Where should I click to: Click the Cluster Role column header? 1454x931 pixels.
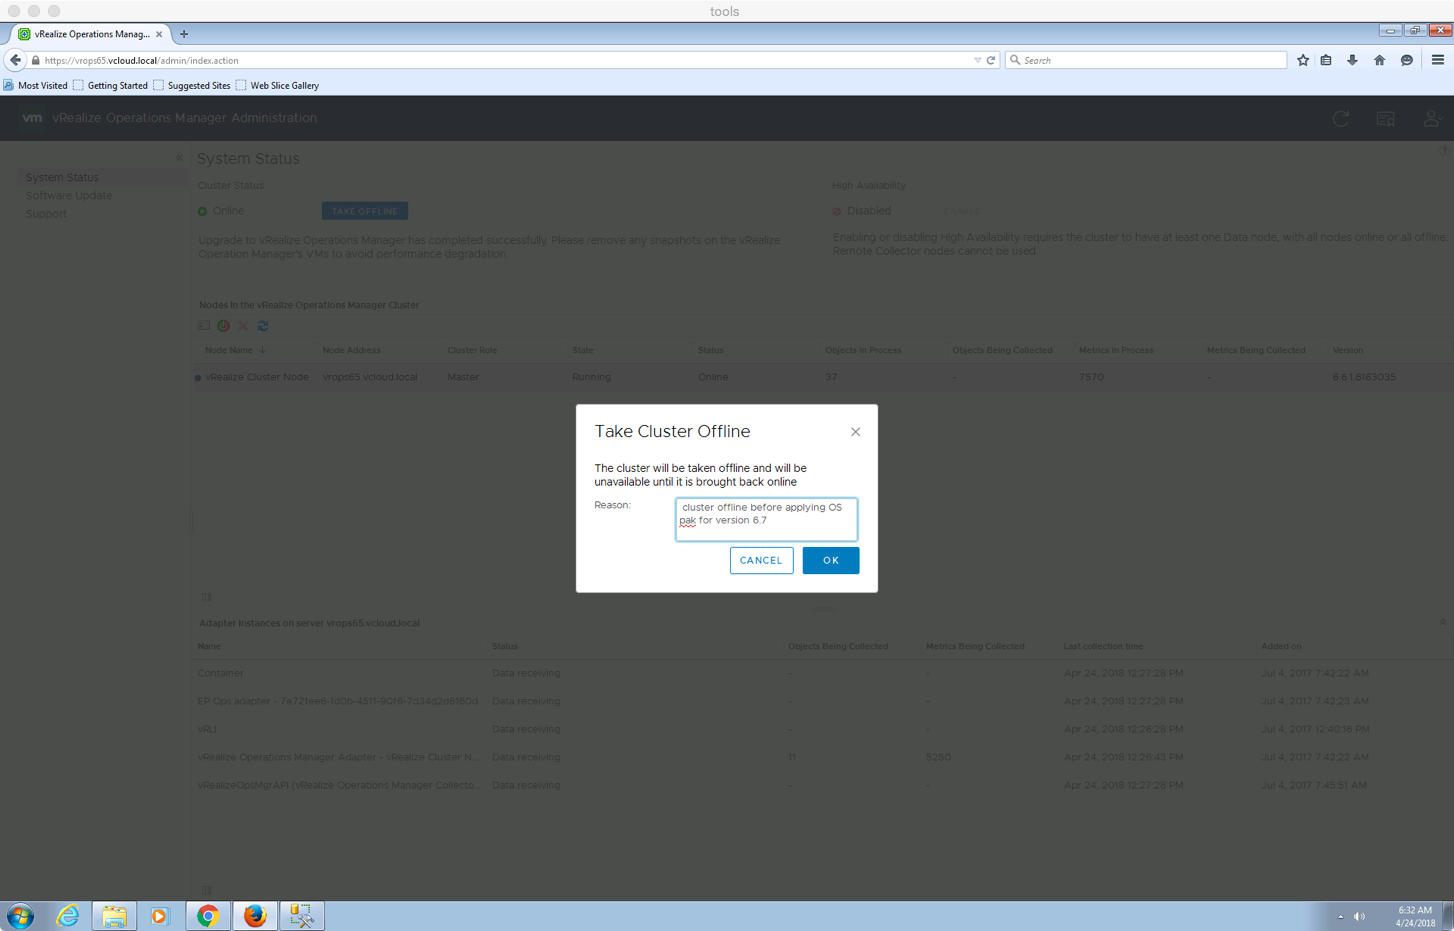pos(472,350)
